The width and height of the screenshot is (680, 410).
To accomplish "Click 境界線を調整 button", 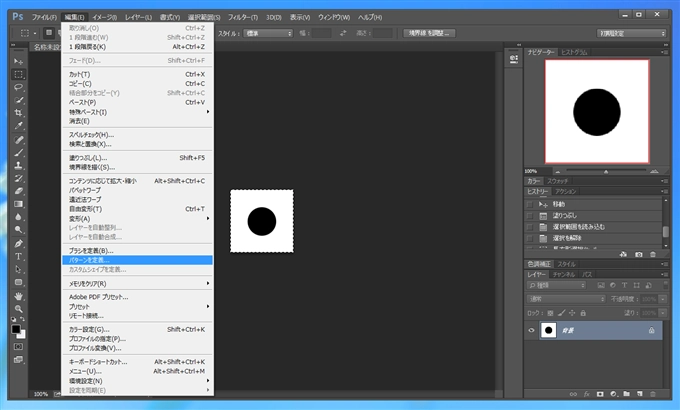I will click(x=429, y=33).
